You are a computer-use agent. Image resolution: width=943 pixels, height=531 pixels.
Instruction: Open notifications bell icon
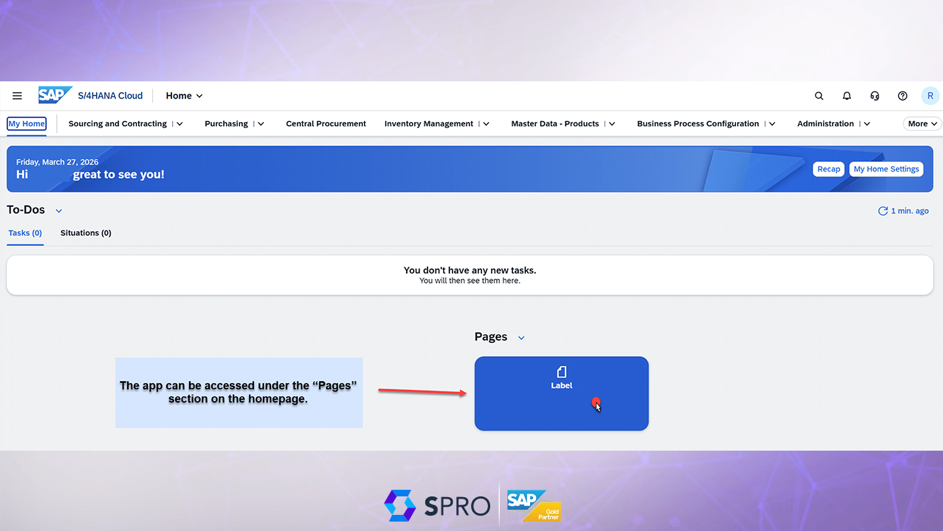point(847,96)
